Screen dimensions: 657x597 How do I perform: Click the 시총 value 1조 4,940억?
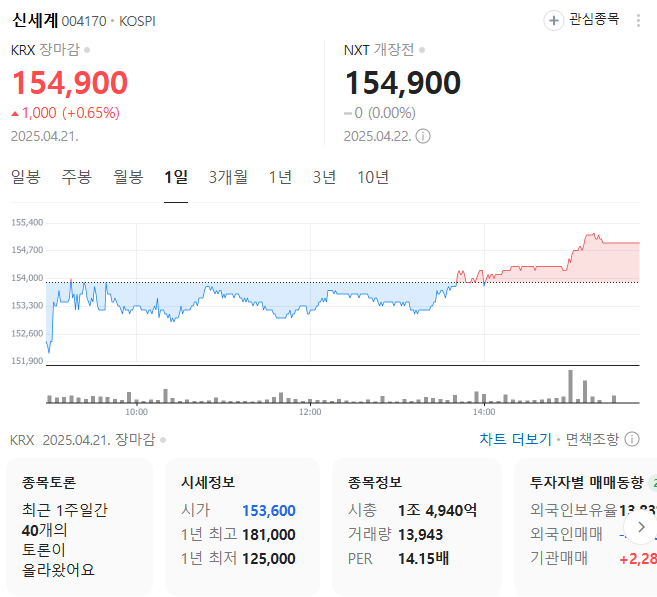click(437, 510)
